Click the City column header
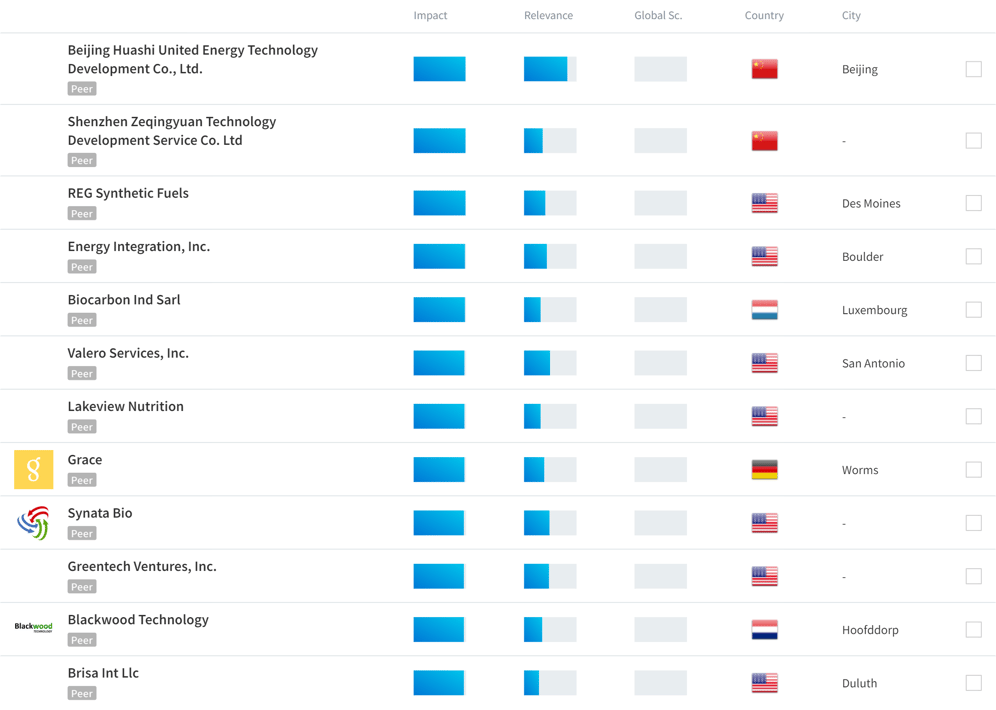 (851, 16)
